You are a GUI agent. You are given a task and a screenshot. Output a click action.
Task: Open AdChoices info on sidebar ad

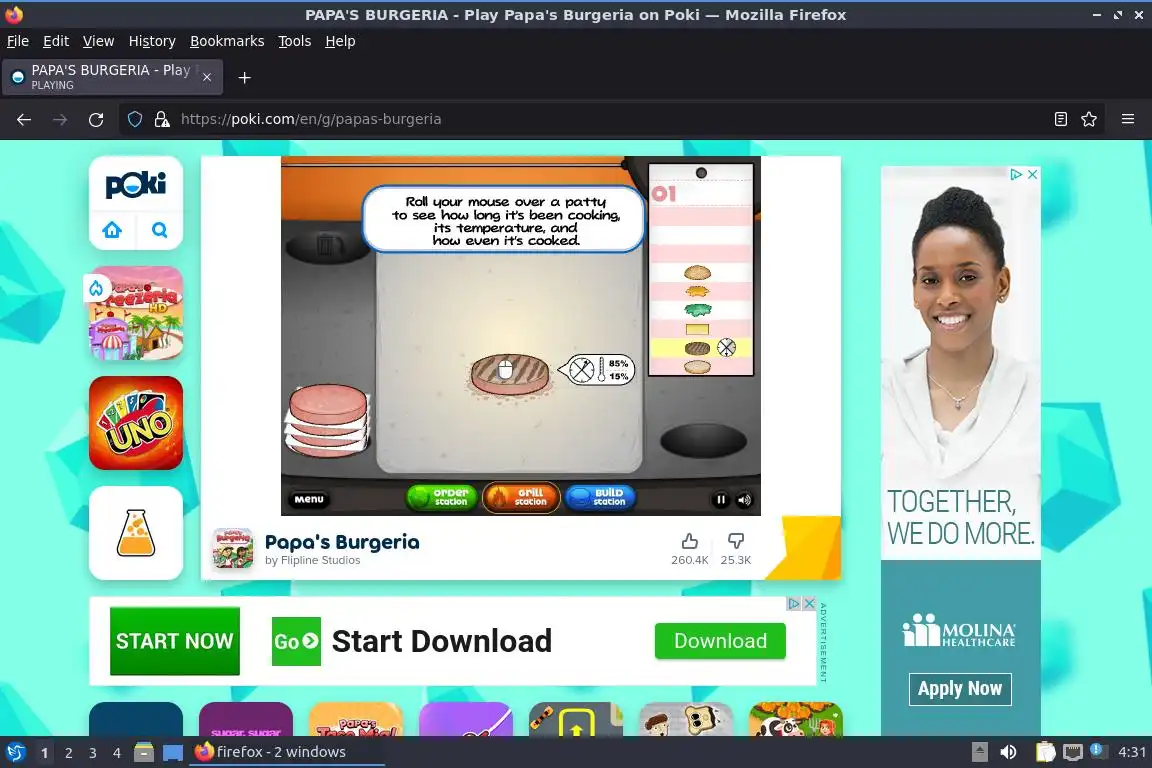1016,174
